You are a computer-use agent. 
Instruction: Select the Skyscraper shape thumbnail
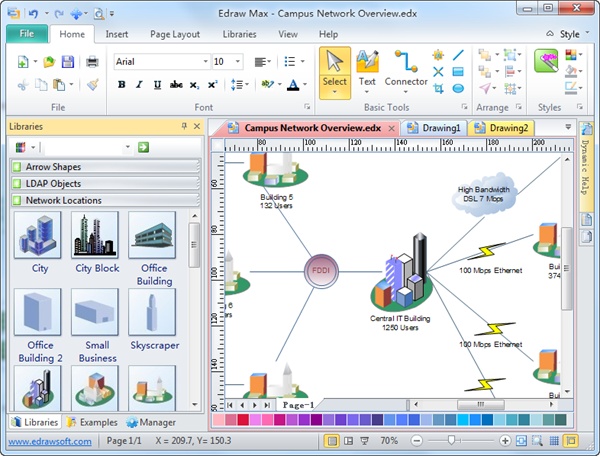pyautogui.click(x=152, y=319)
